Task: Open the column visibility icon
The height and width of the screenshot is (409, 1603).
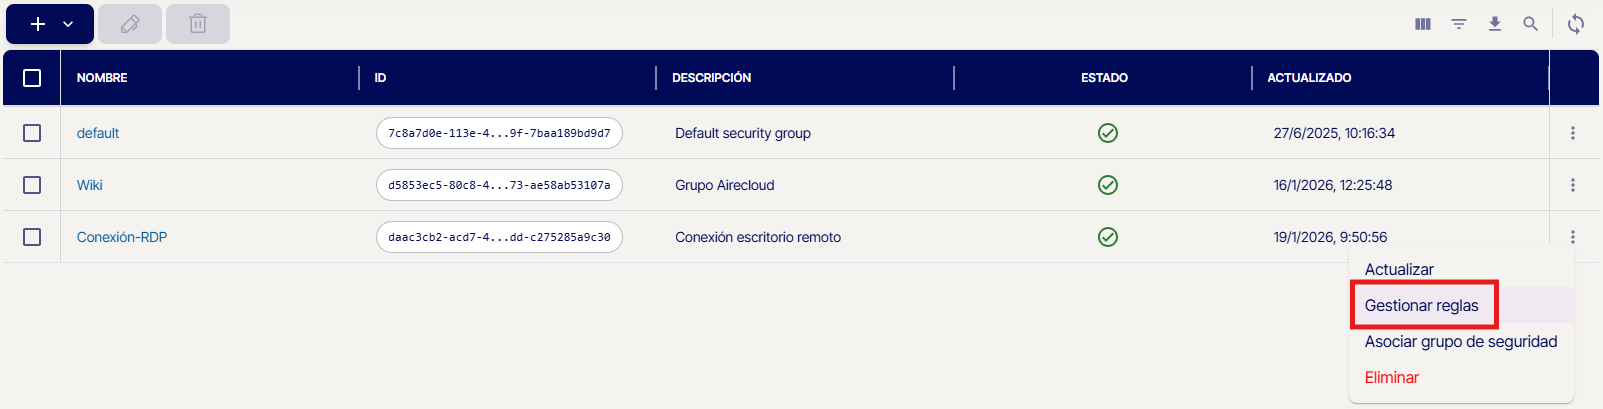Action: click(x=1423, y=24)
